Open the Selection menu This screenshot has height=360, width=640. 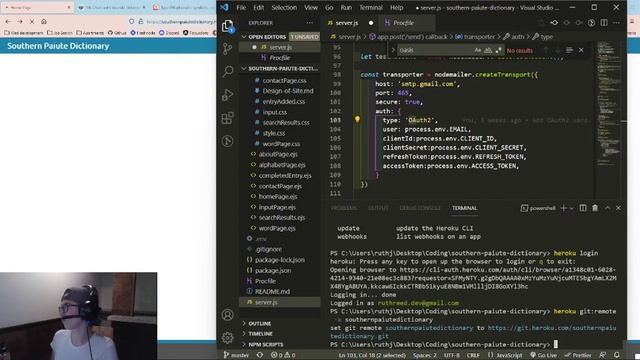pyautogui.click(x=284, y=7)
